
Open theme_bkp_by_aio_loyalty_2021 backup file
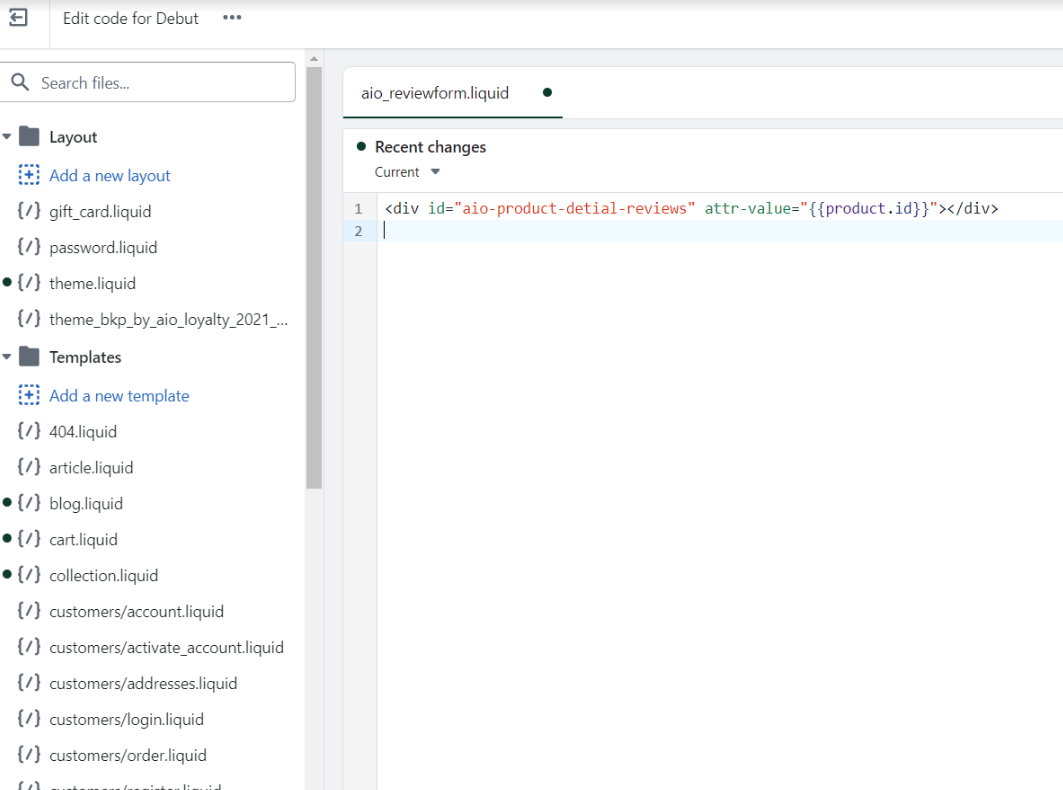pyautogui.click(x=169, y=319)
